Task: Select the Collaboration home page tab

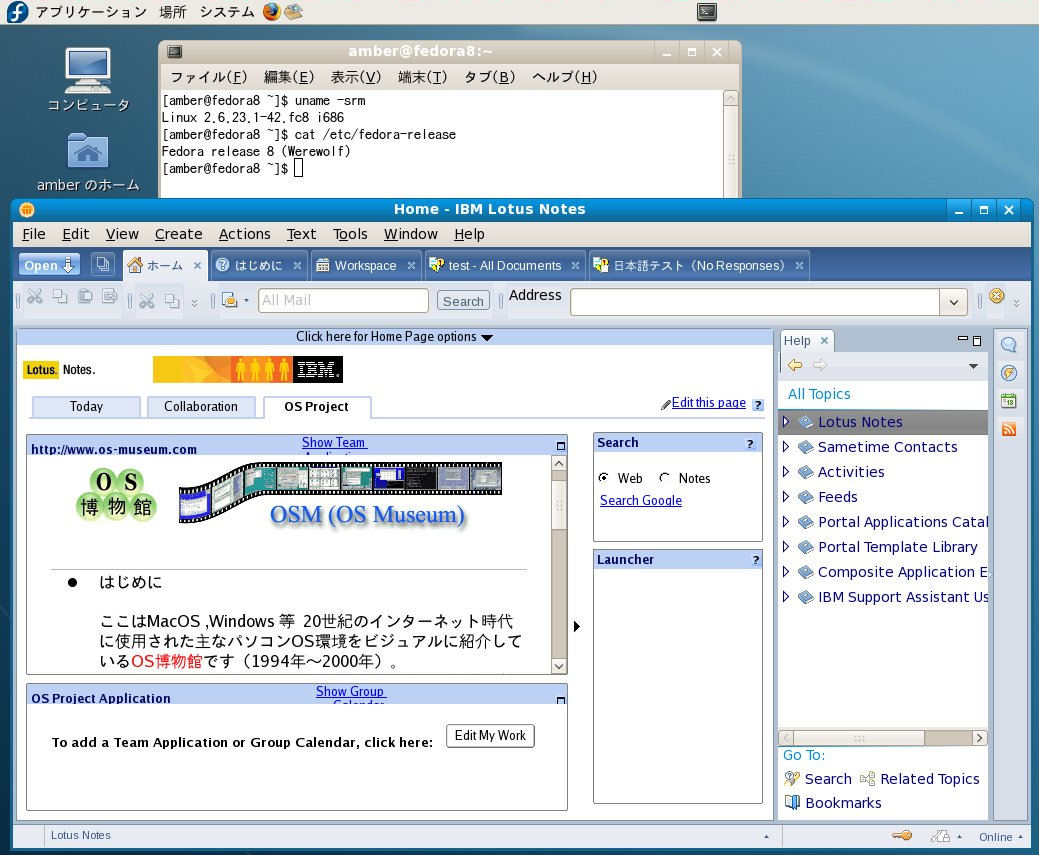Action: [x=201, y=406]
